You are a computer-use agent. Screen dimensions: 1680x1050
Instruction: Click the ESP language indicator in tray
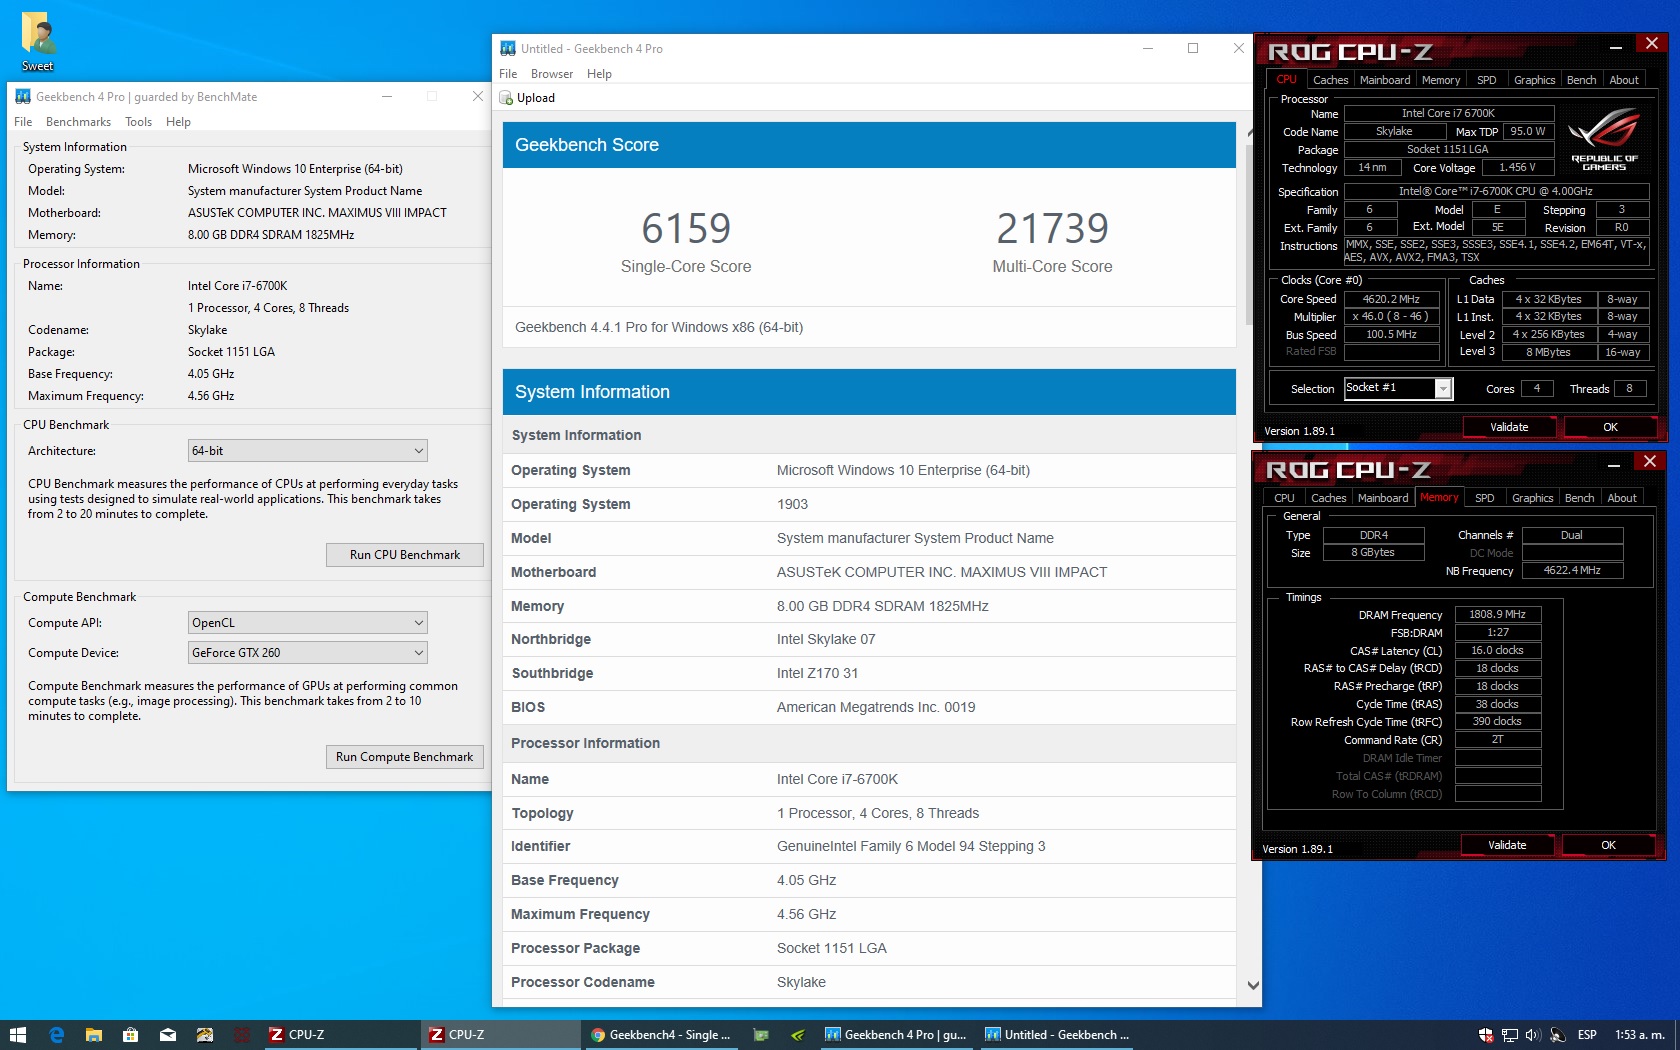click(1587, 1035)
